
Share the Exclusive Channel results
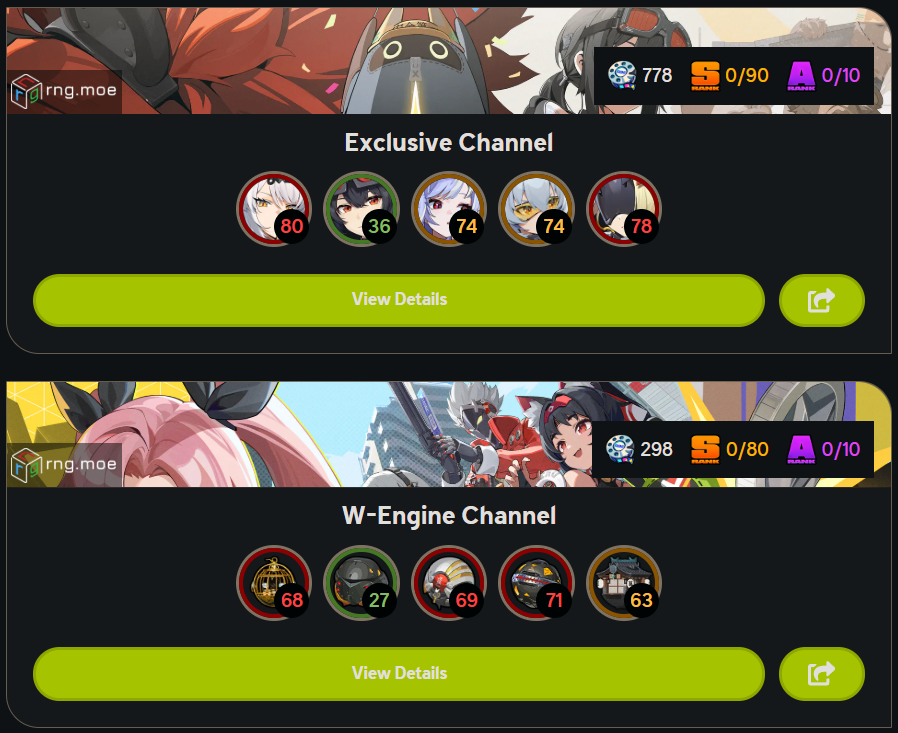click(821, 300)
